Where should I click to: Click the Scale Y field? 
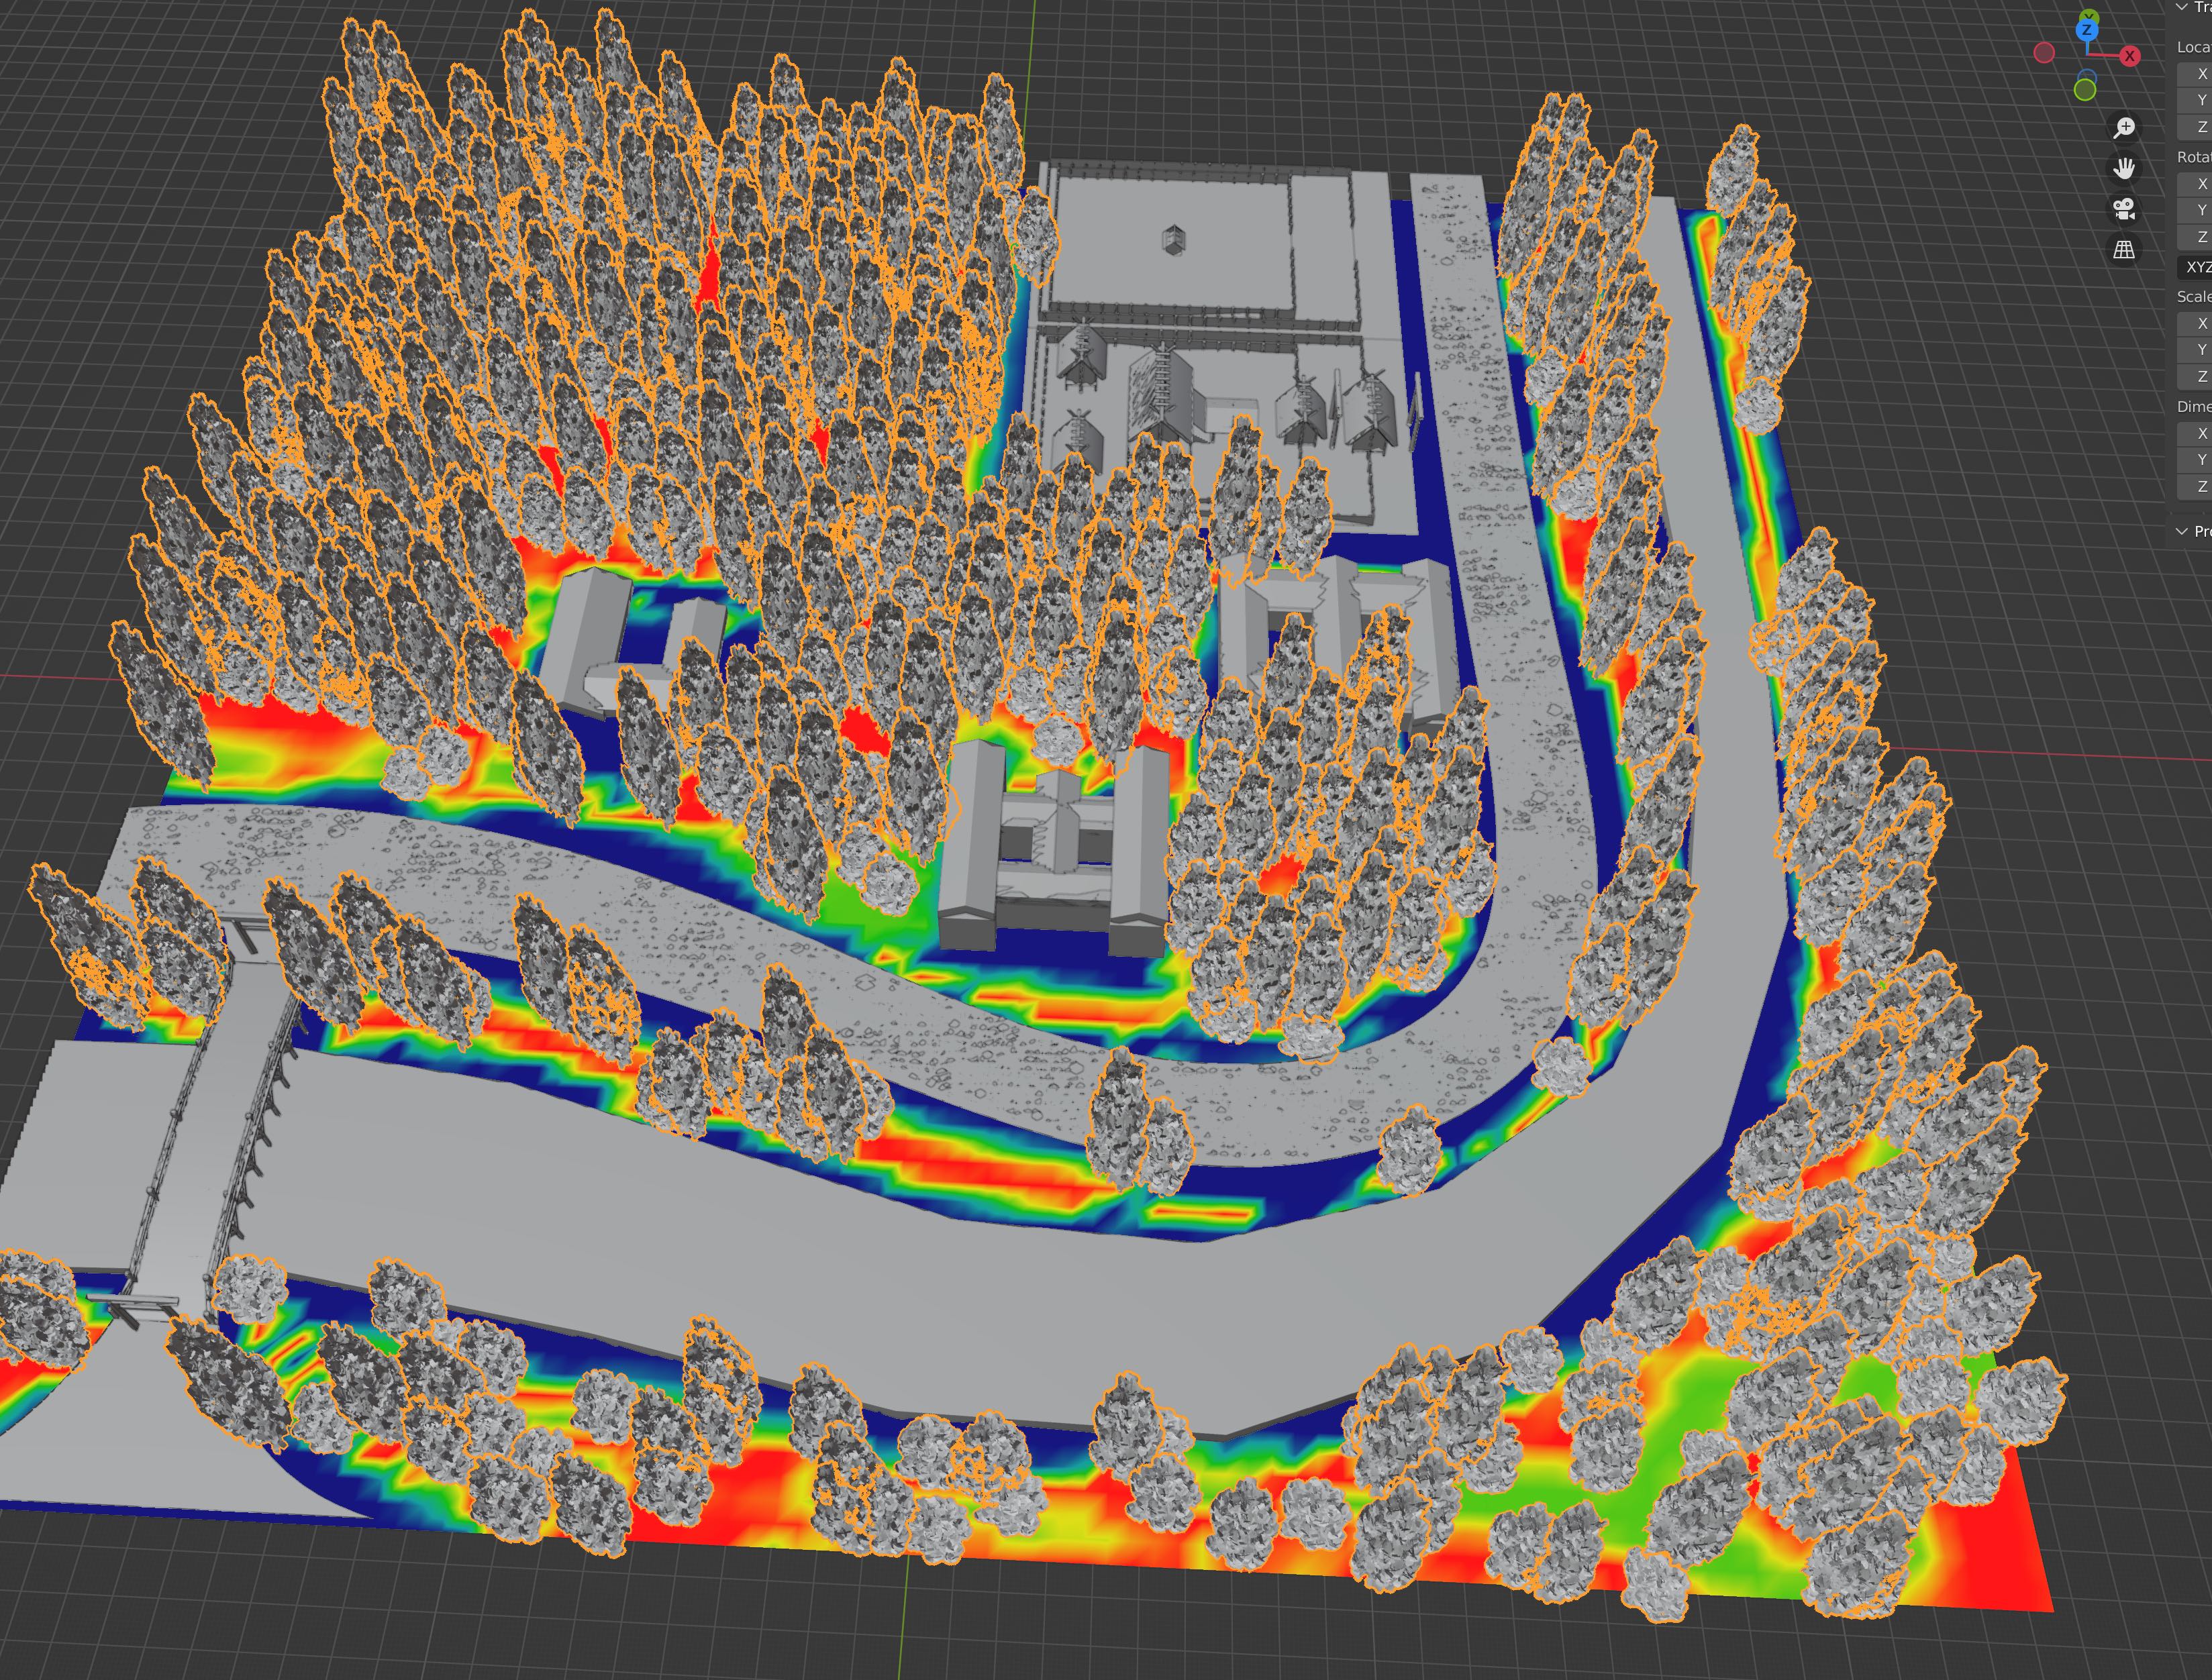click(x=2195, y=349)
